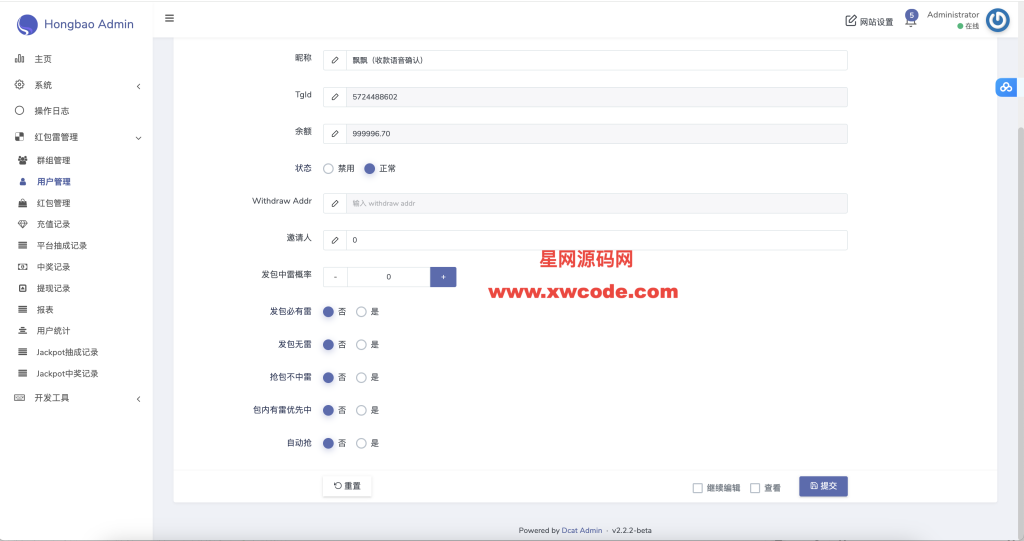Screen dimensions: 1024x541
Task: Click the hamburger menu toggle icon
Action: 169,19
